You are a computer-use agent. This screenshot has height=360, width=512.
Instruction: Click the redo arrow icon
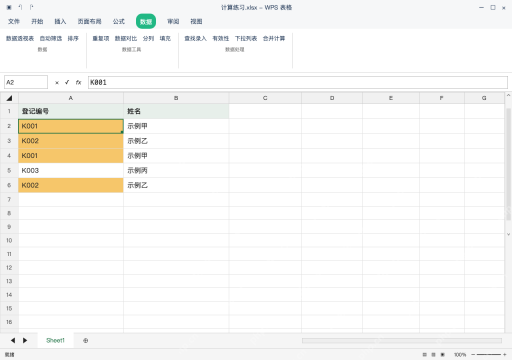click(31, 7)
